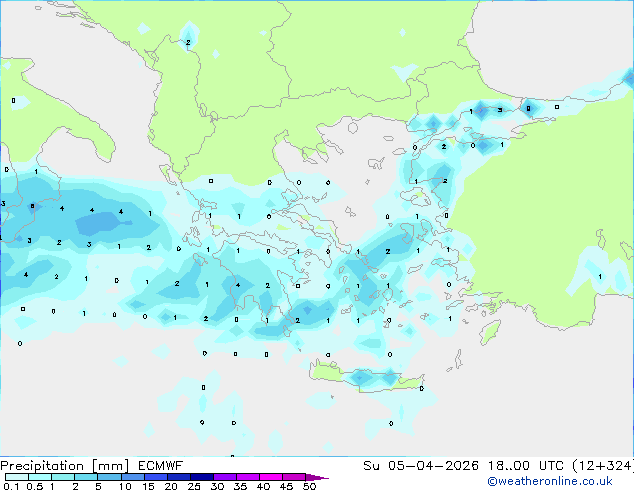634x490 pixels.
Task: Click the "30" legend scale value
Action: click(217, 486)
